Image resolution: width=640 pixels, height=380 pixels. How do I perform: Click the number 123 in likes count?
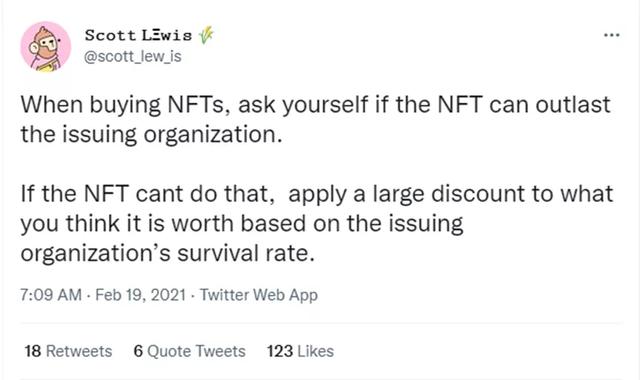point(280,351)
